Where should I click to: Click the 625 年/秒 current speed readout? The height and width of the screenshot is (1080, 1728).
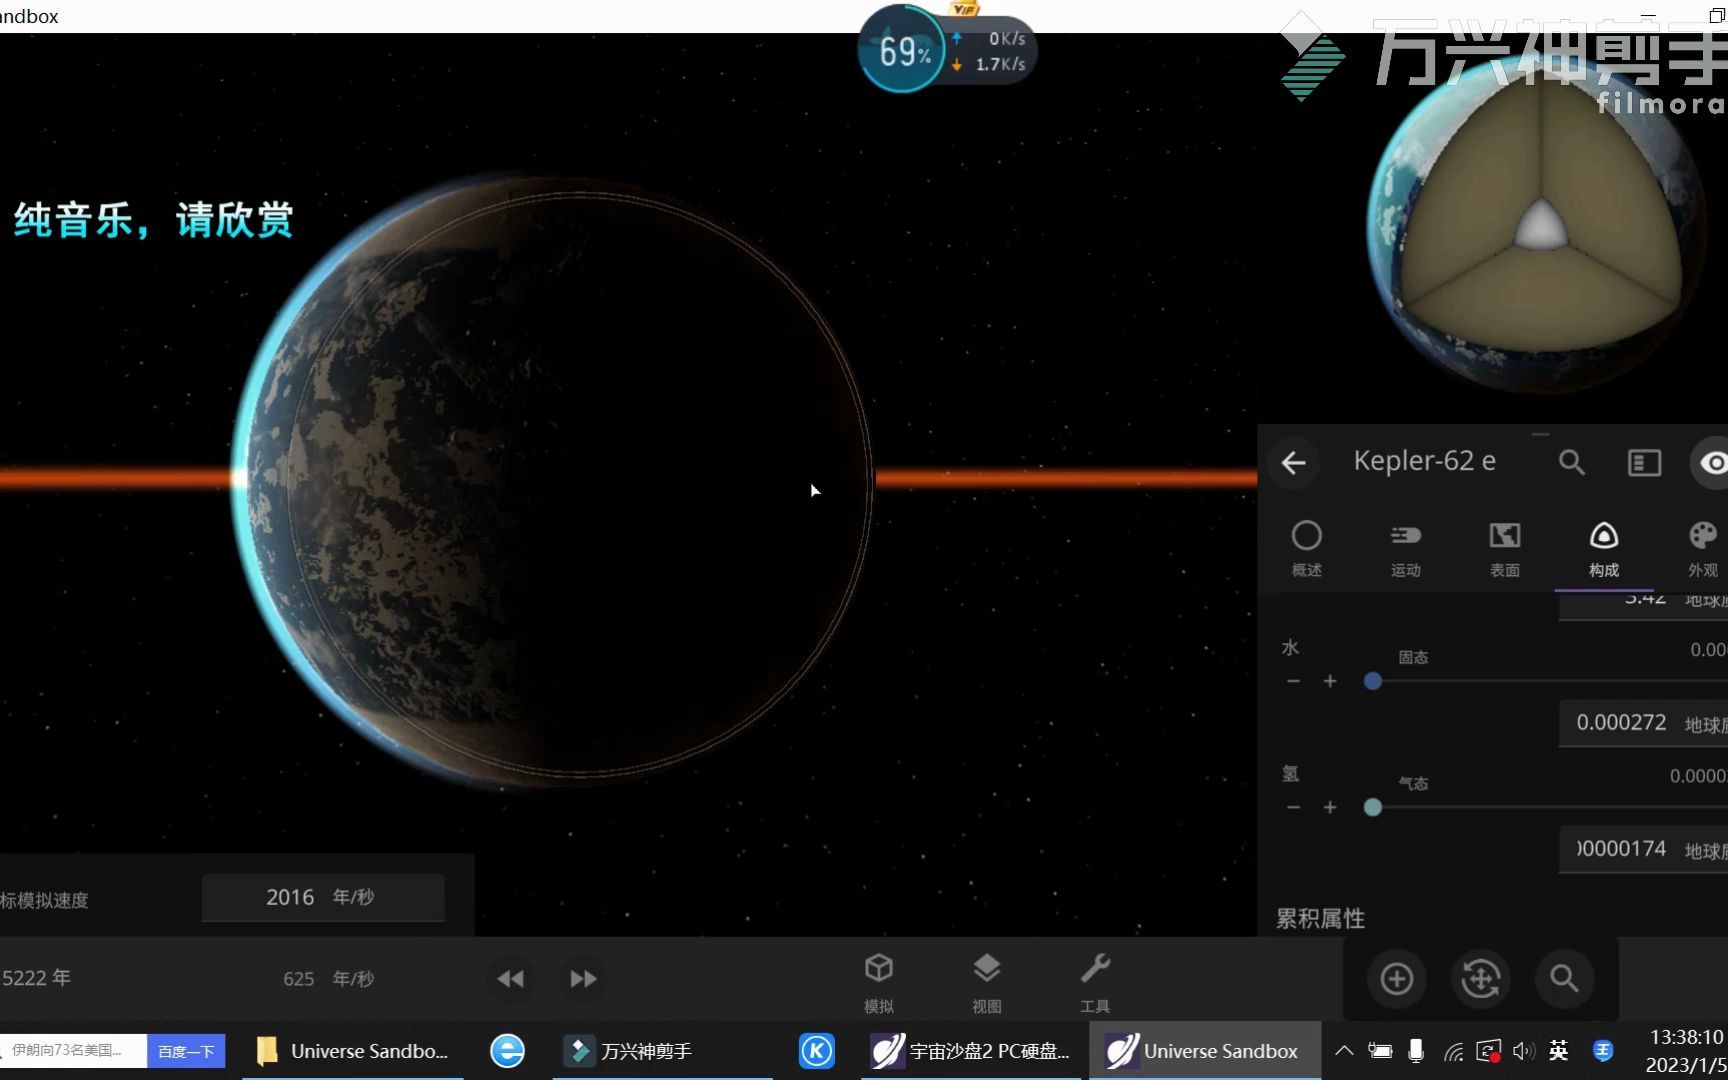329,979
